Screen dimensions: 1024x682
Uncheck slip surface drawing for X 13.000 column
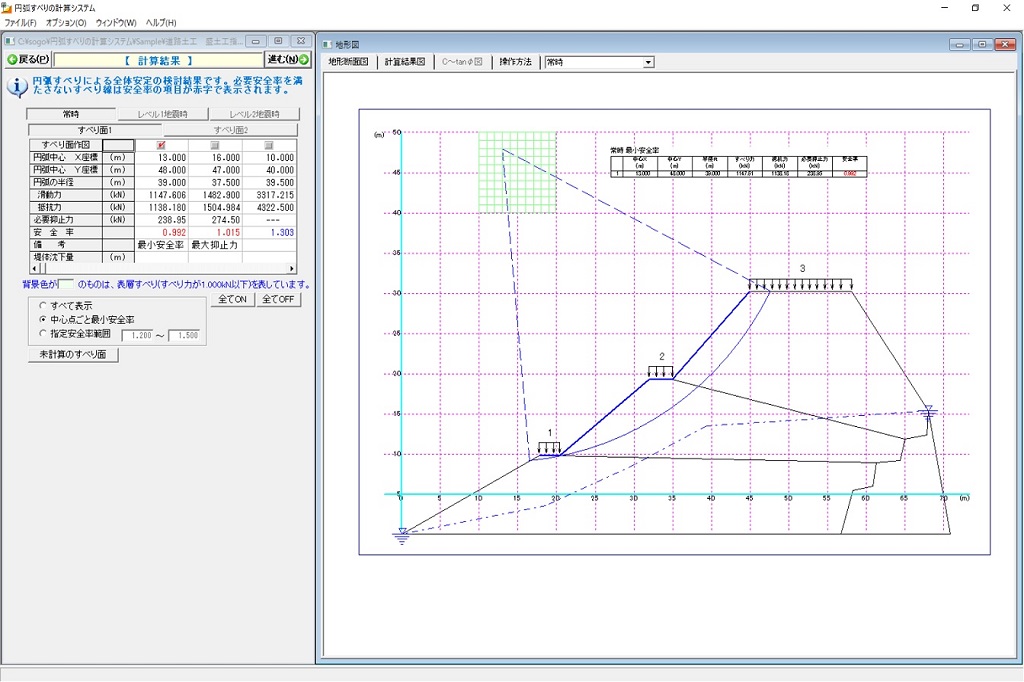161,145
